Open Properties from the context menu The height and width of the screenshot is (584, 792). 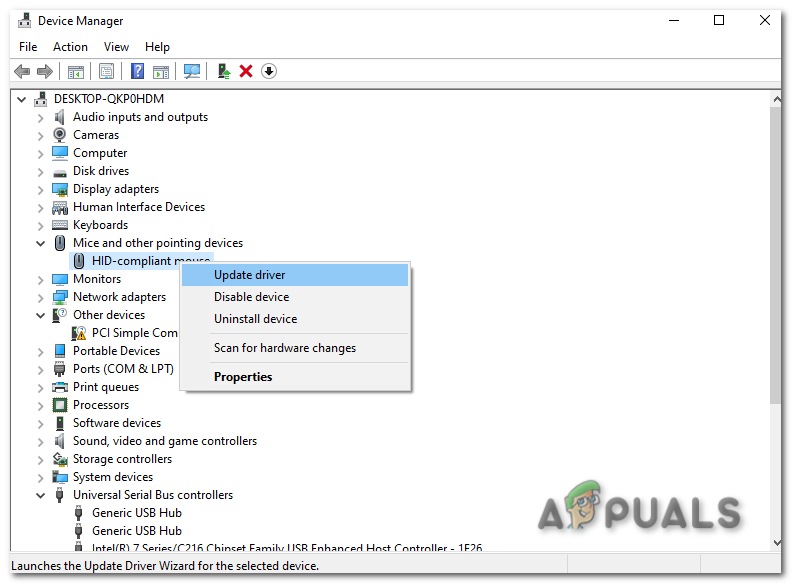[x=295, y=377]
